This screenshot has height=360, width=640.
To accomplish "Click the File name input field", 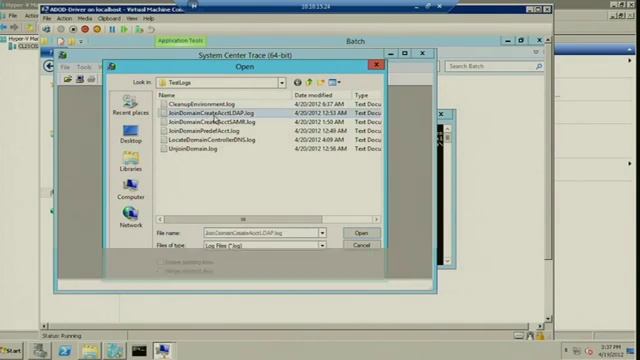I will pos(261,233).
